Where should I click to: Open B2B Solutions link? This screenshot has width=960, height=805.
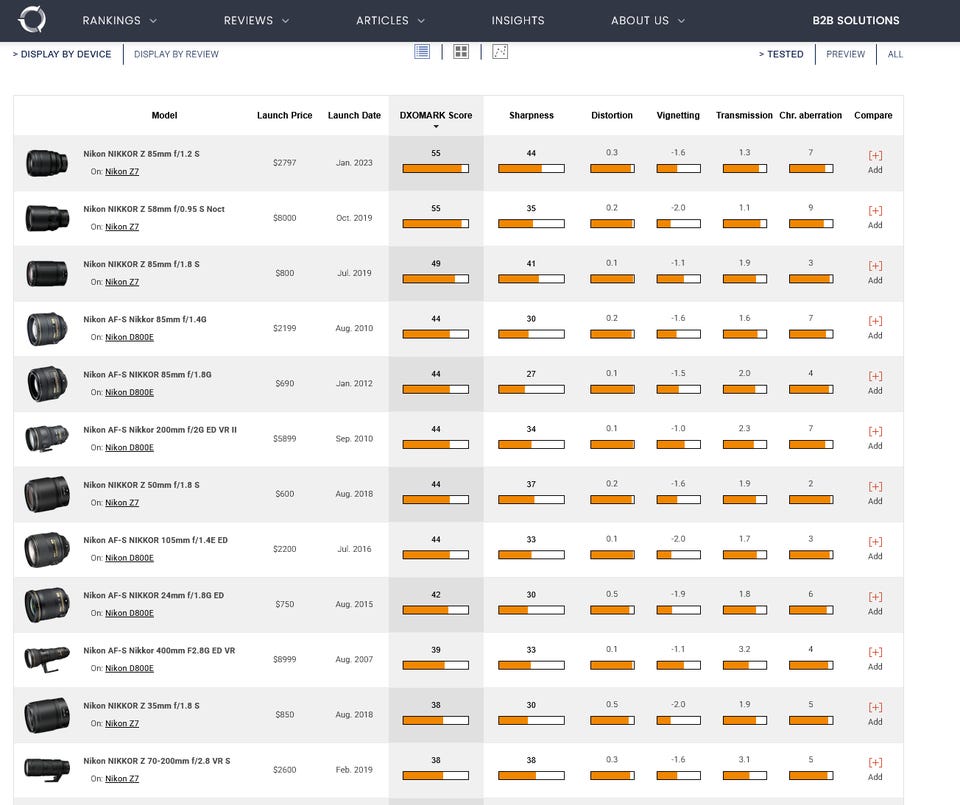pos(855,20)
